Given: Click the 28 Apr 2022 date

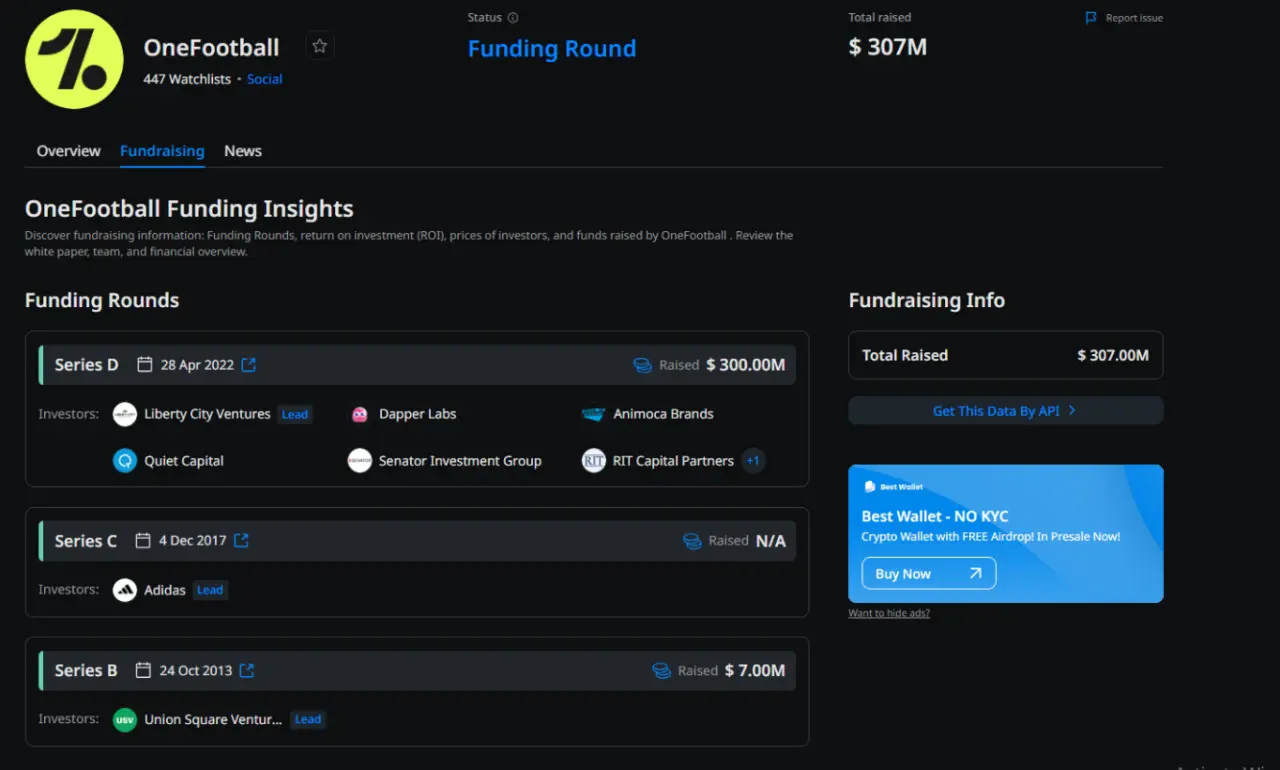Looking at the screenshot, I should [x=197, y=365].
